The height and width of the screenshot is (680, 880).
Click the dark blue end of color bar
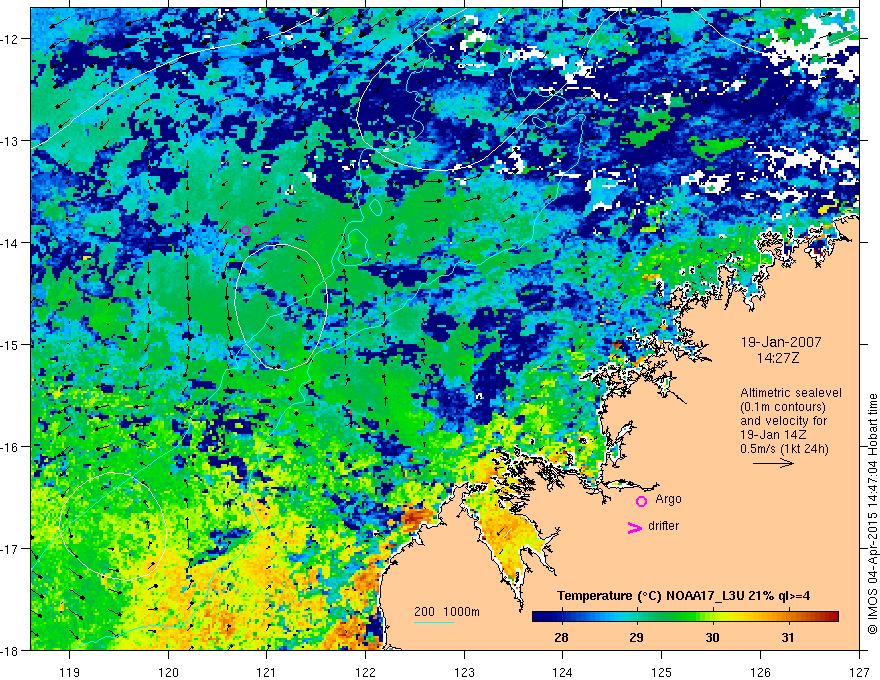pos(538,617)
